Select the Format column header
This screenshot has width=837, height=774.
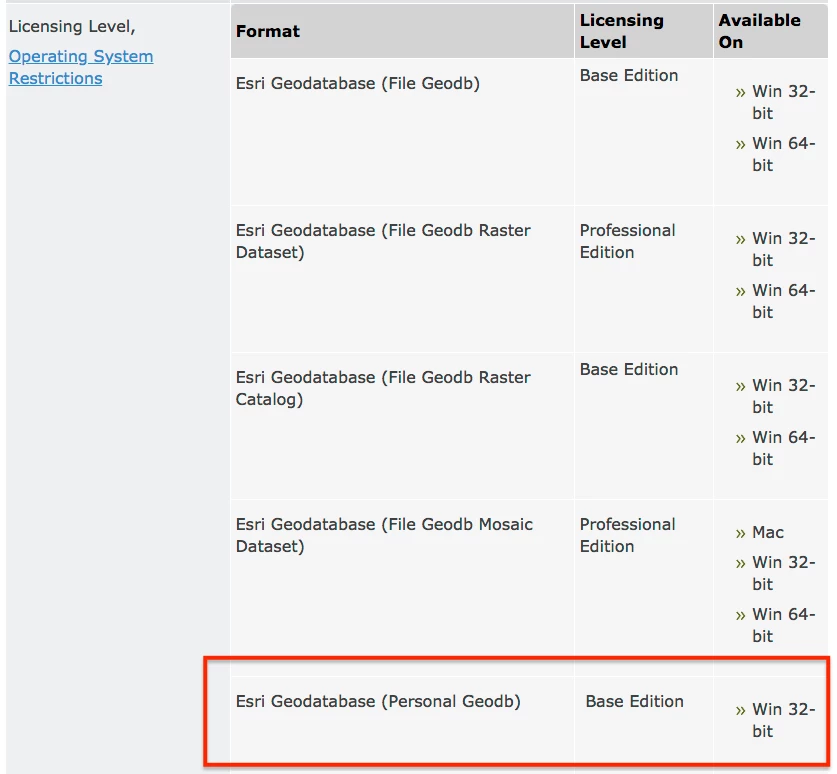[x=402, y=31]
